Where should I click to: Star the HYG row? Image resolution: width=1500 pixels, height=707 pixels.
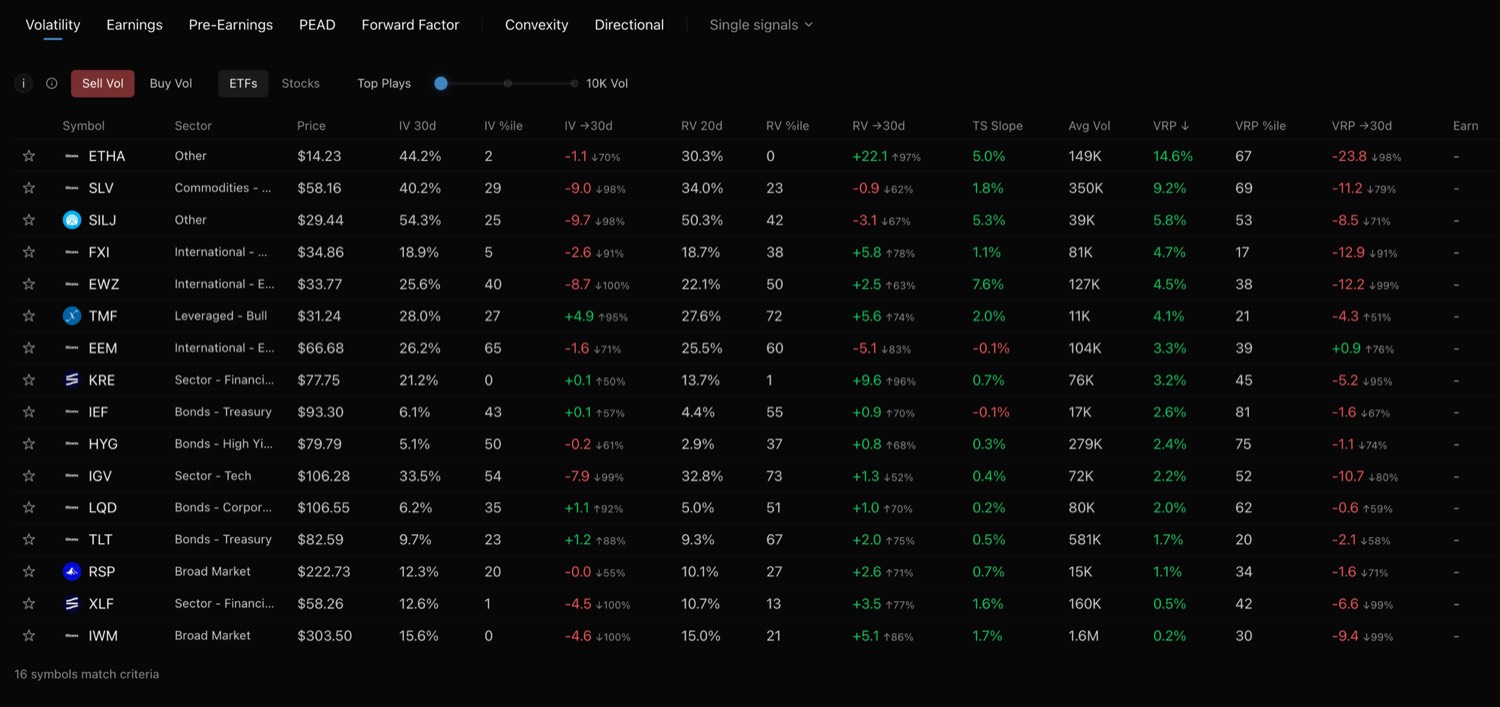tap(29, 444)
